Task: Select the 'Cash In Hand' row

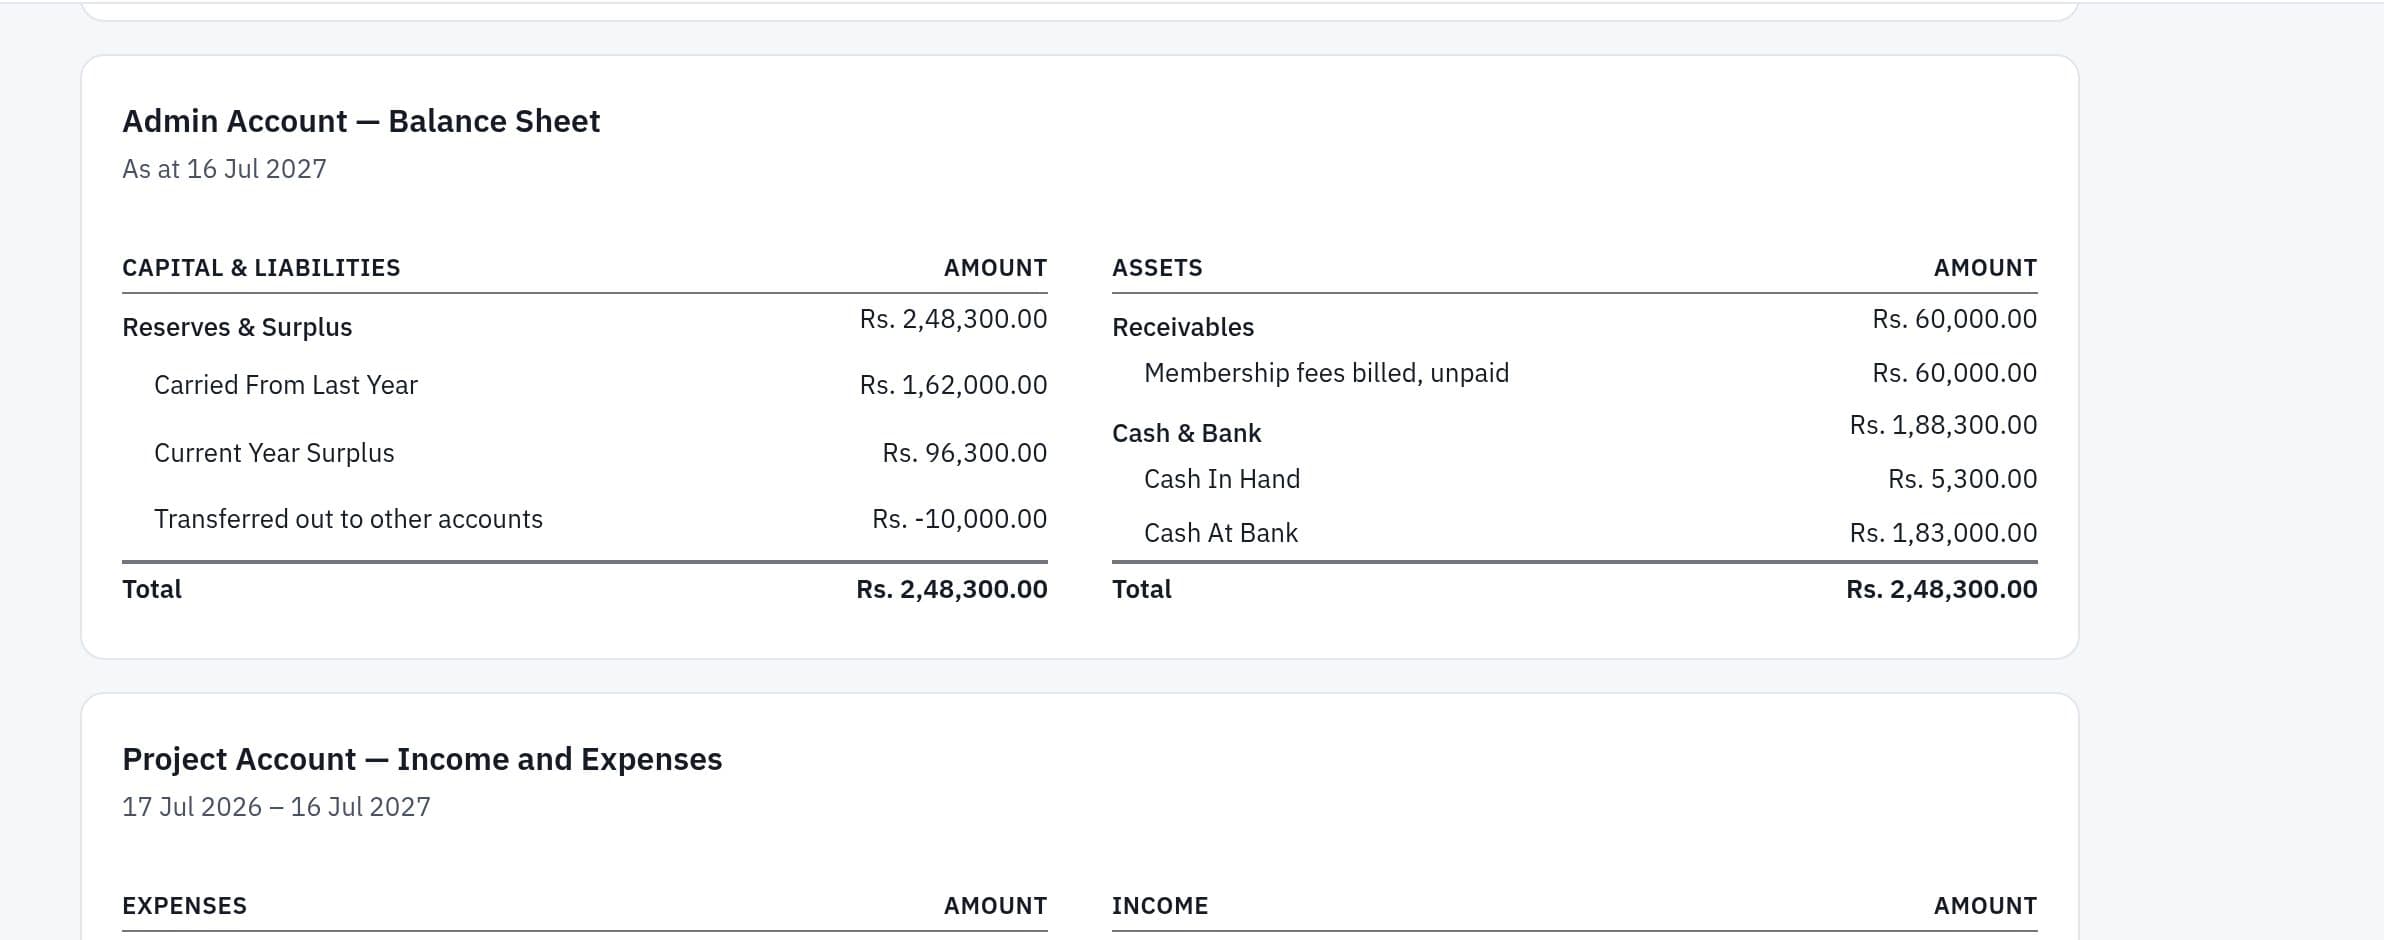Action: [x=1575, y=479]
